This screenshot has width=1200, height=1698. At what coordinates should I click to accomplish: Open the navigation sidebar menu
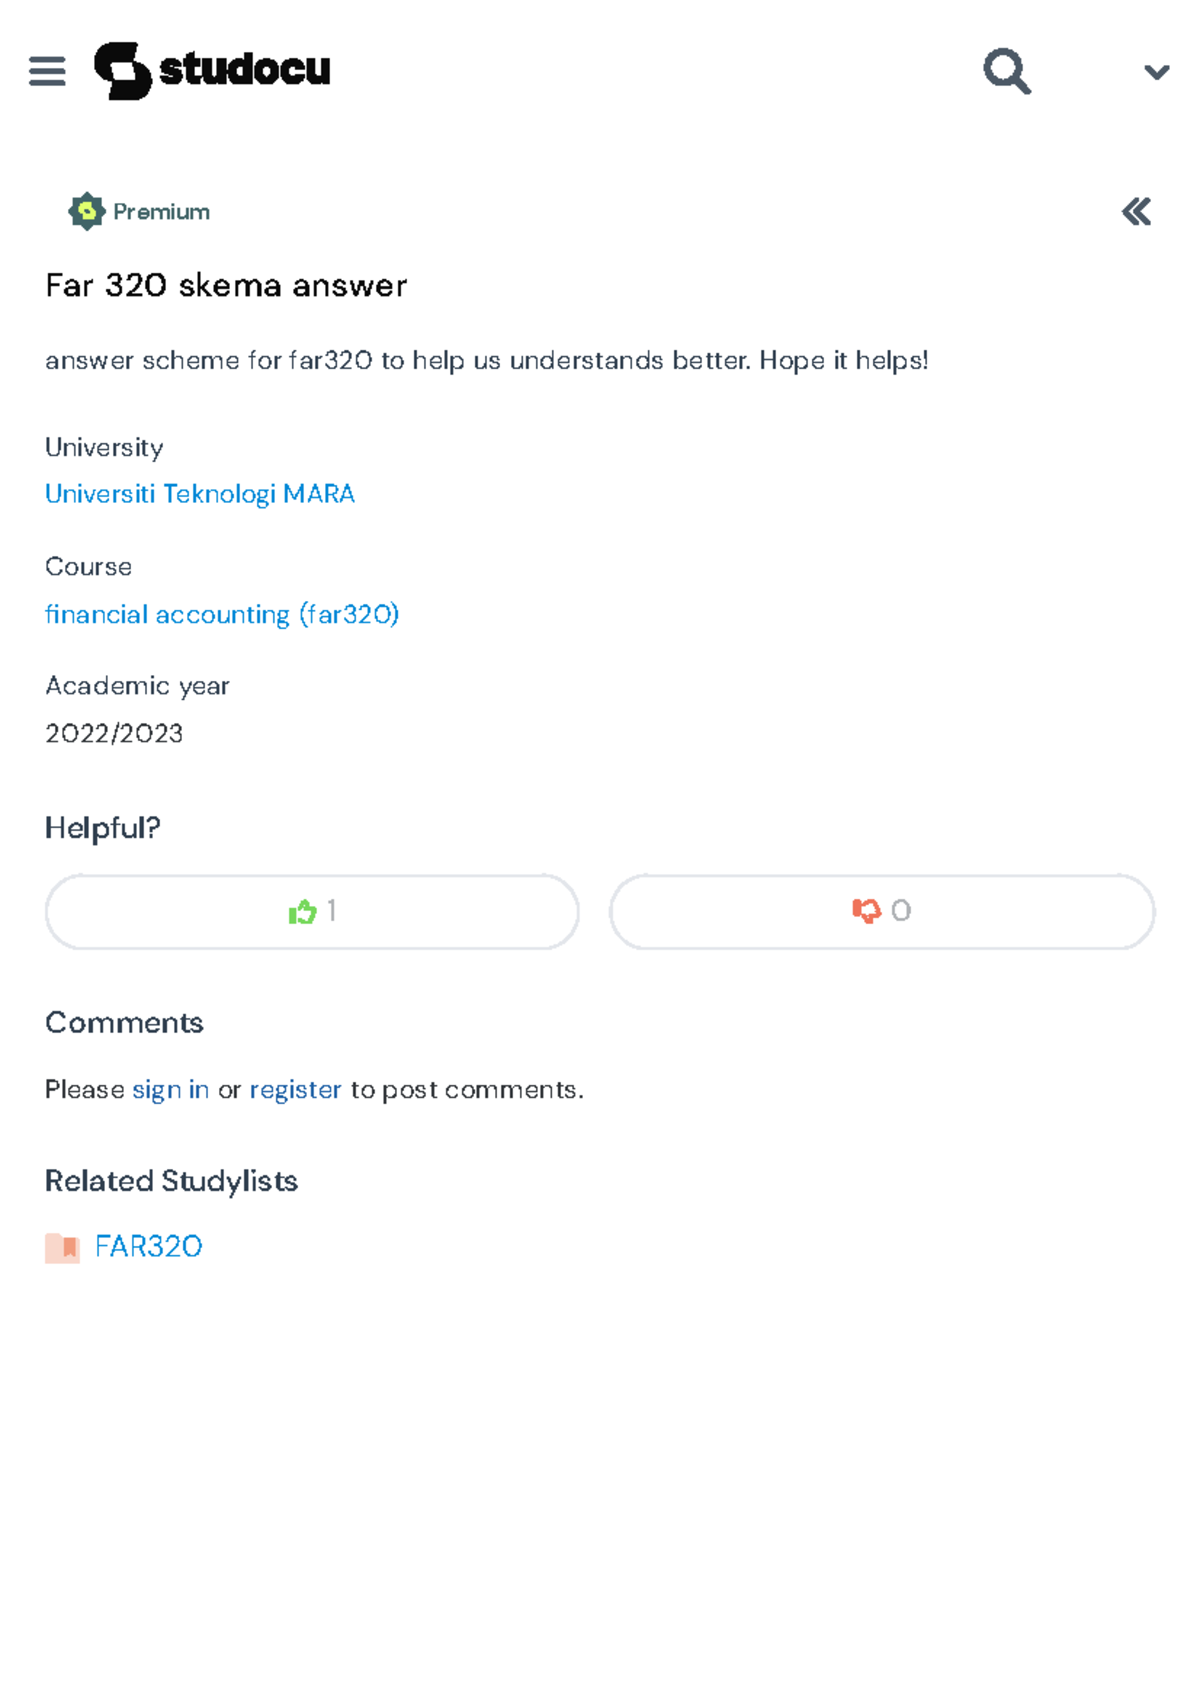pos(47,71)
